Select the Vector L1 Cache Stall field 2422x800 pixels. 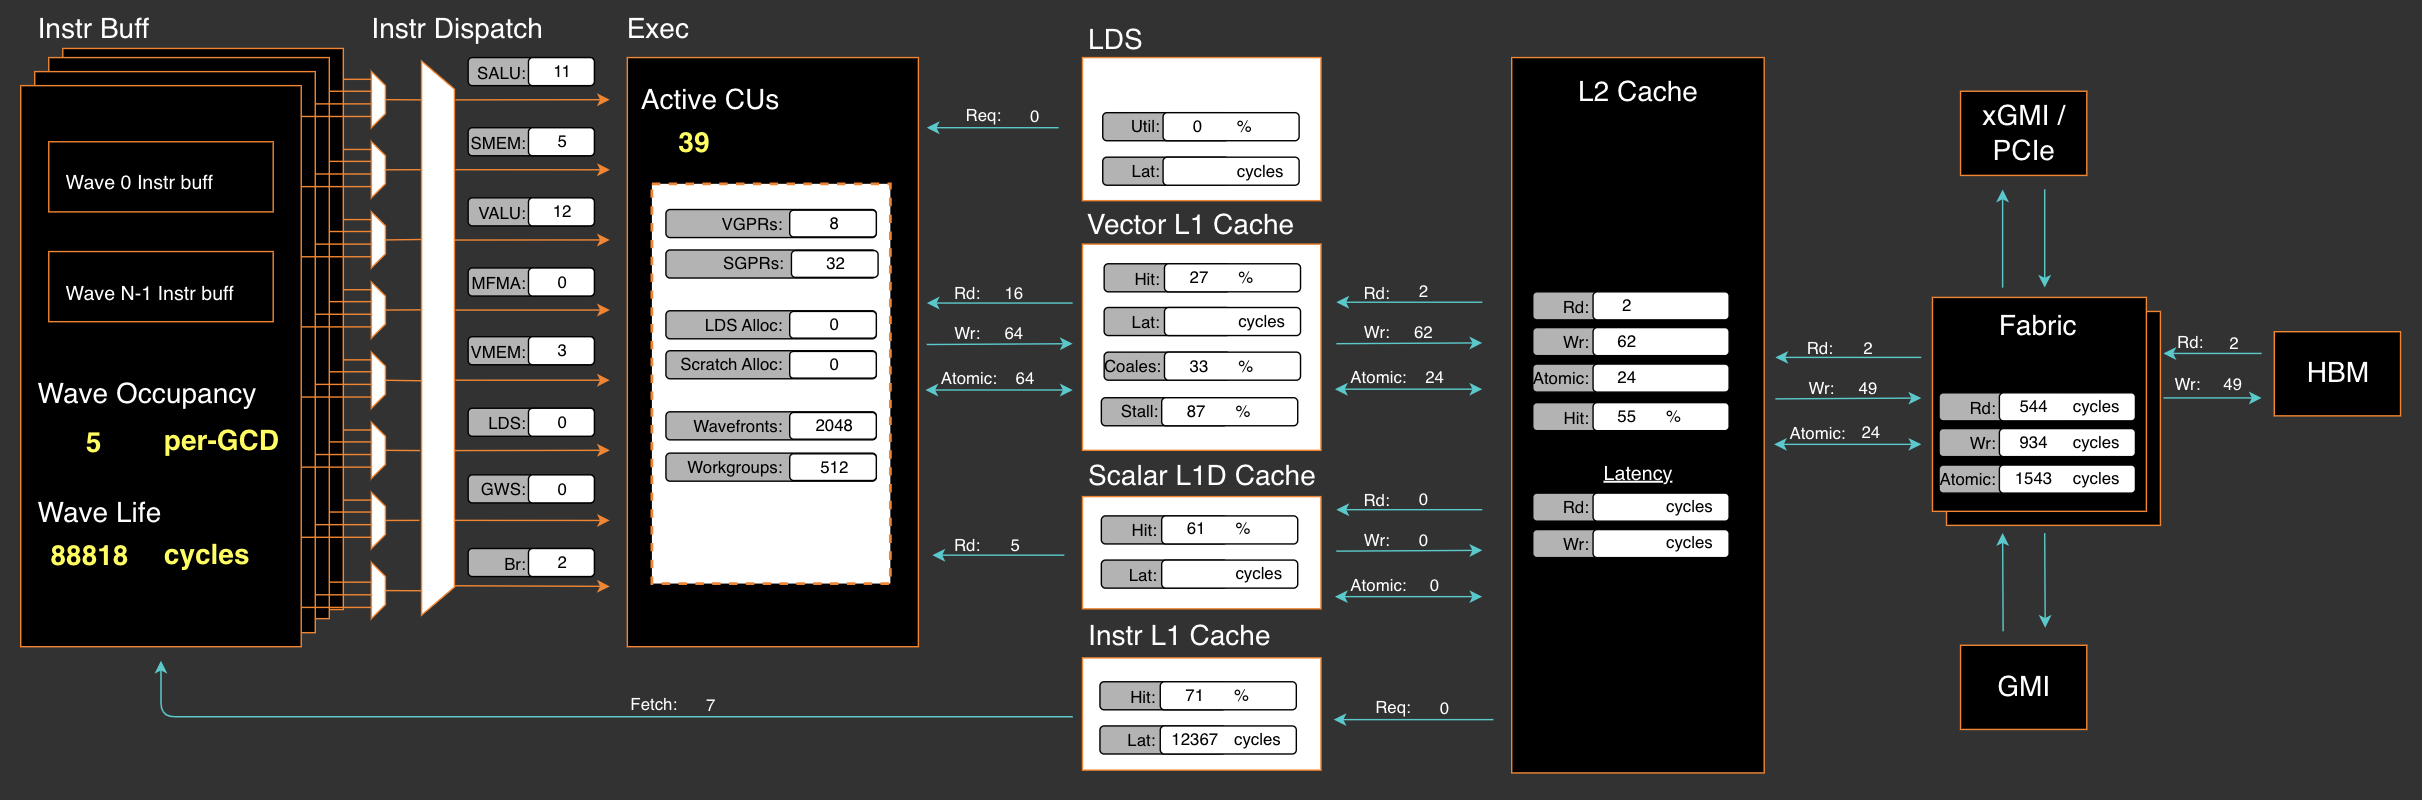point(1229,412)
